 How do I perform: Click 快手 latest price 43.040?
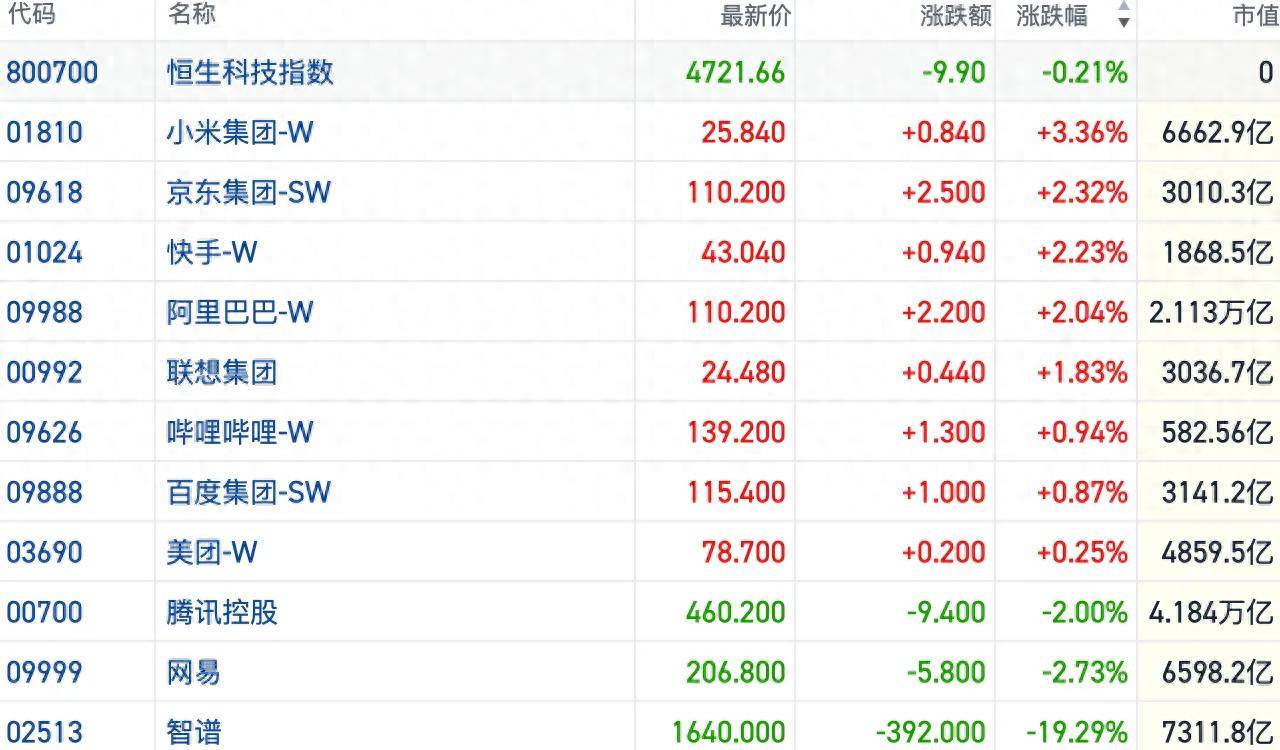(x=743, y=252)
